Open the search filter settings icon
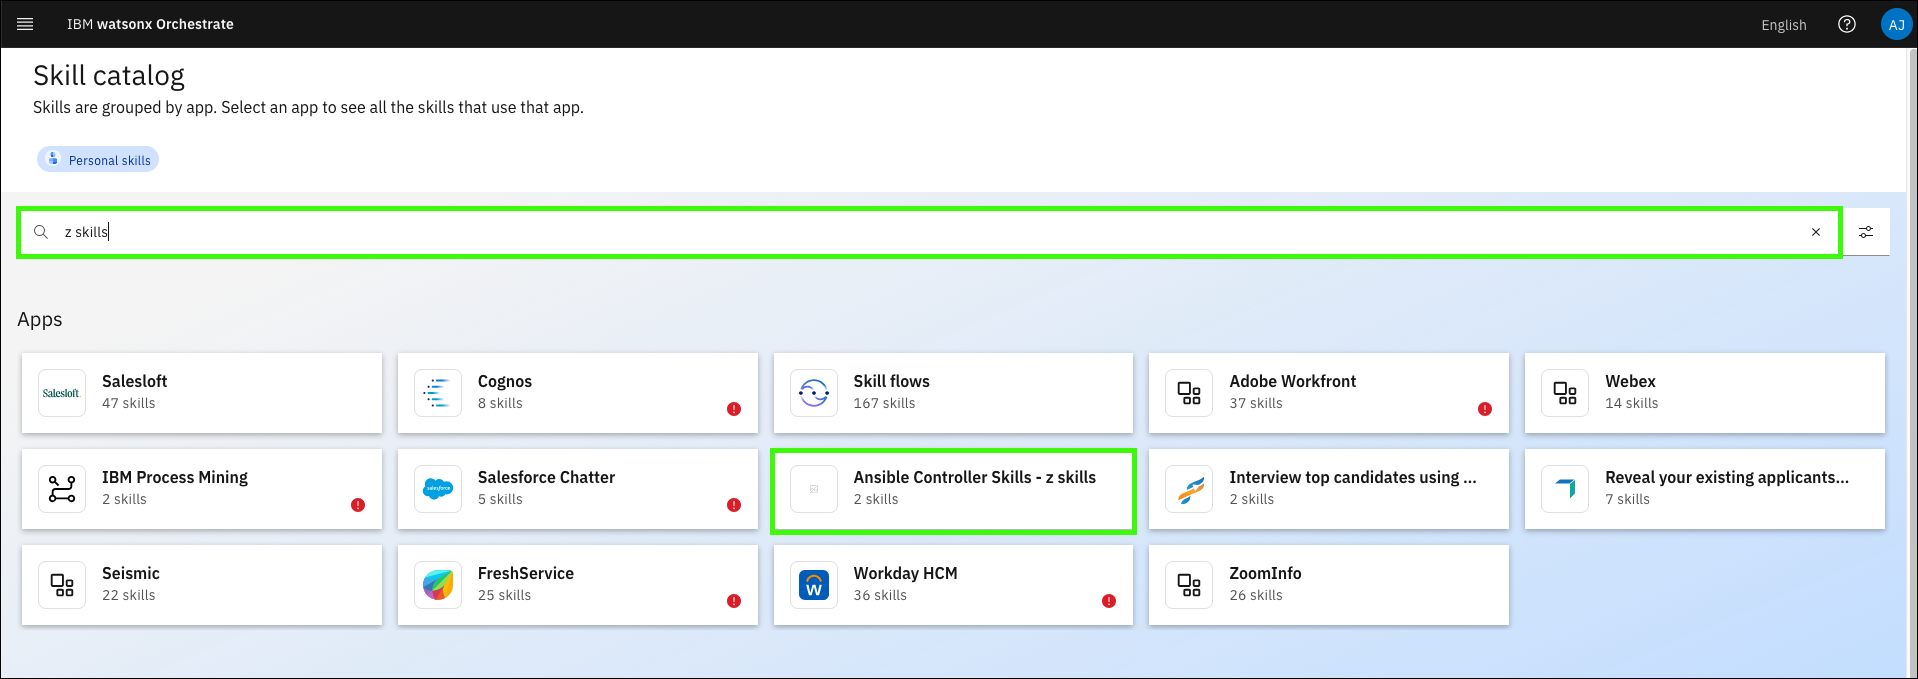 point(1866,232)
